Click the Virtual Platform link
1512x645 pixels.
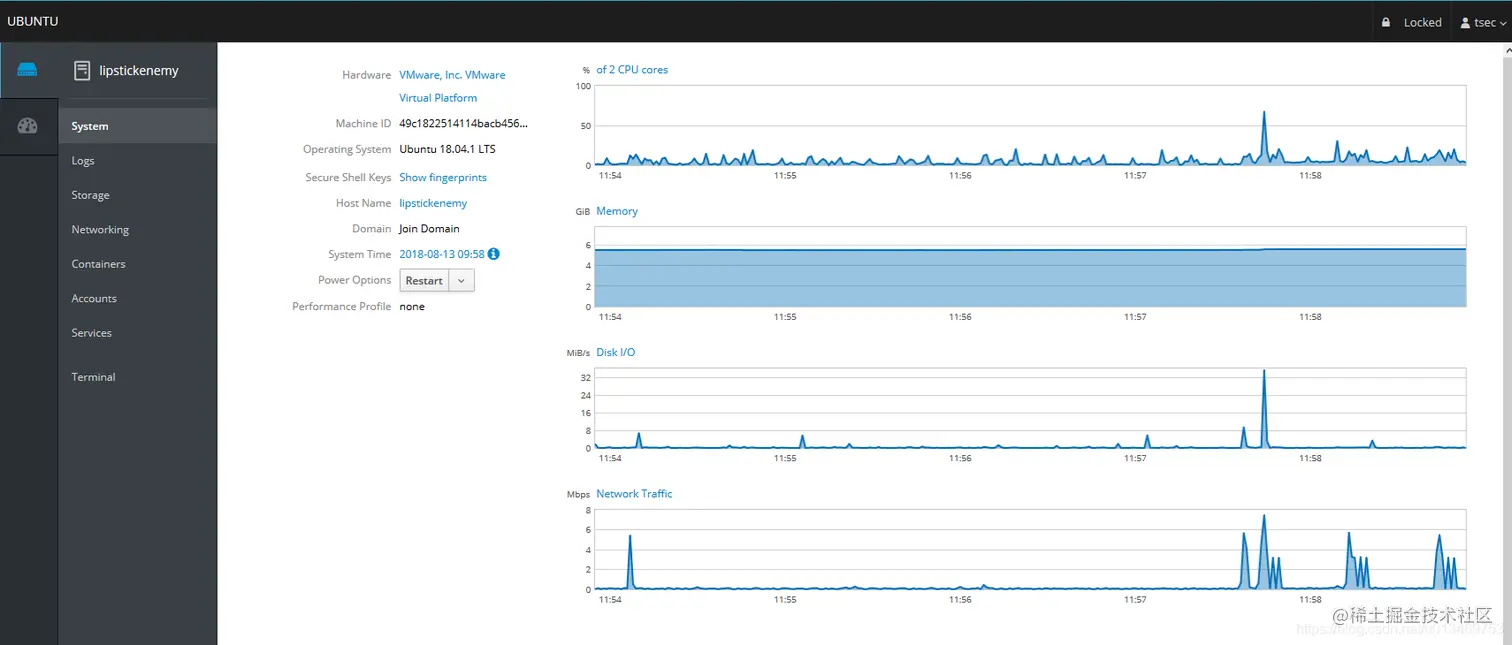click(438, 98)
